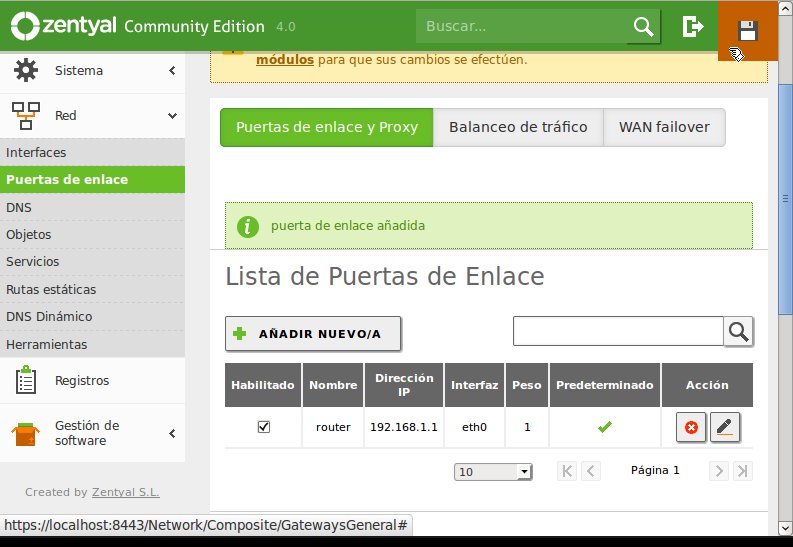Click the scrollbar down arrow
This screenshot has width=793, height=547.
coord(785,528)
